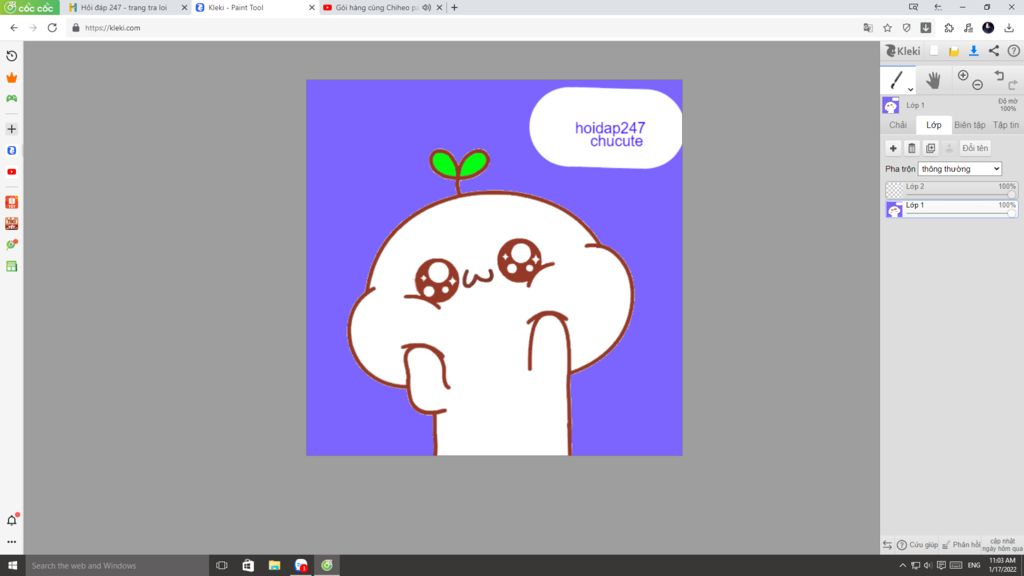
Task: Expand brush tool options arrow
Action: pos(910,89)
